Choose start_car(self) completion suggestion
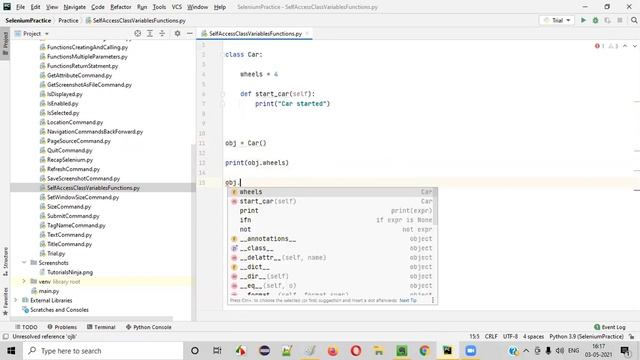Image resolution: width=640 pixels, height=360 pixels. click(x=331, y=201)
